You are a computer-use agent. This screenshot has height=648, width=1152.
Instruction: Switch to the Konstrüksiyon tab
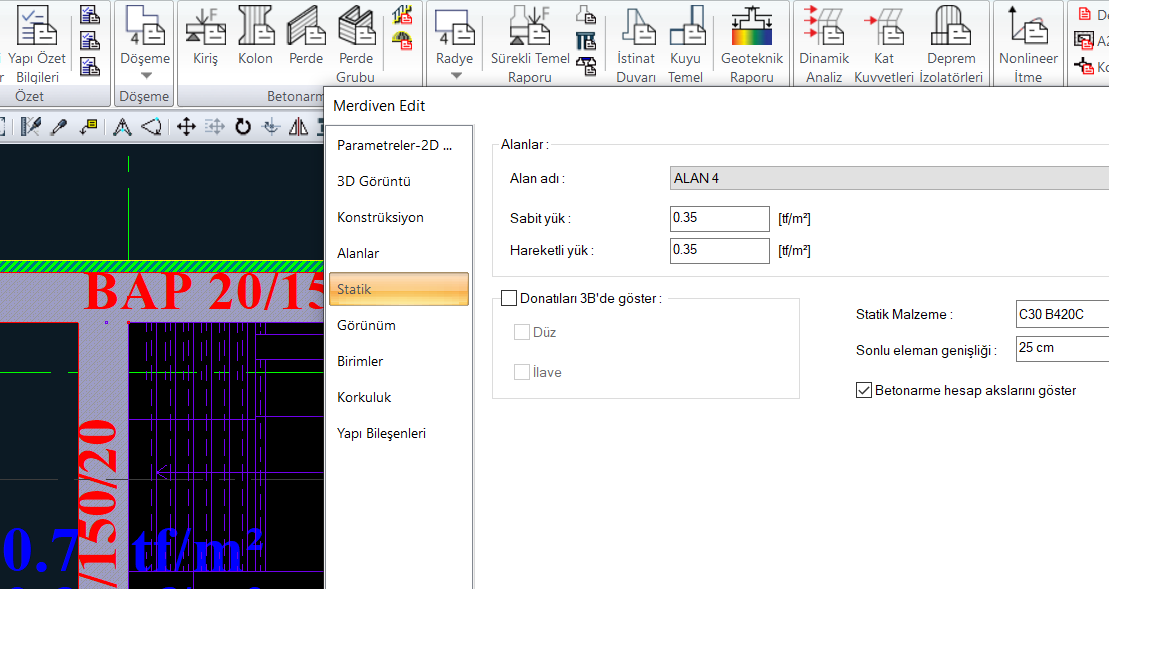380,217
